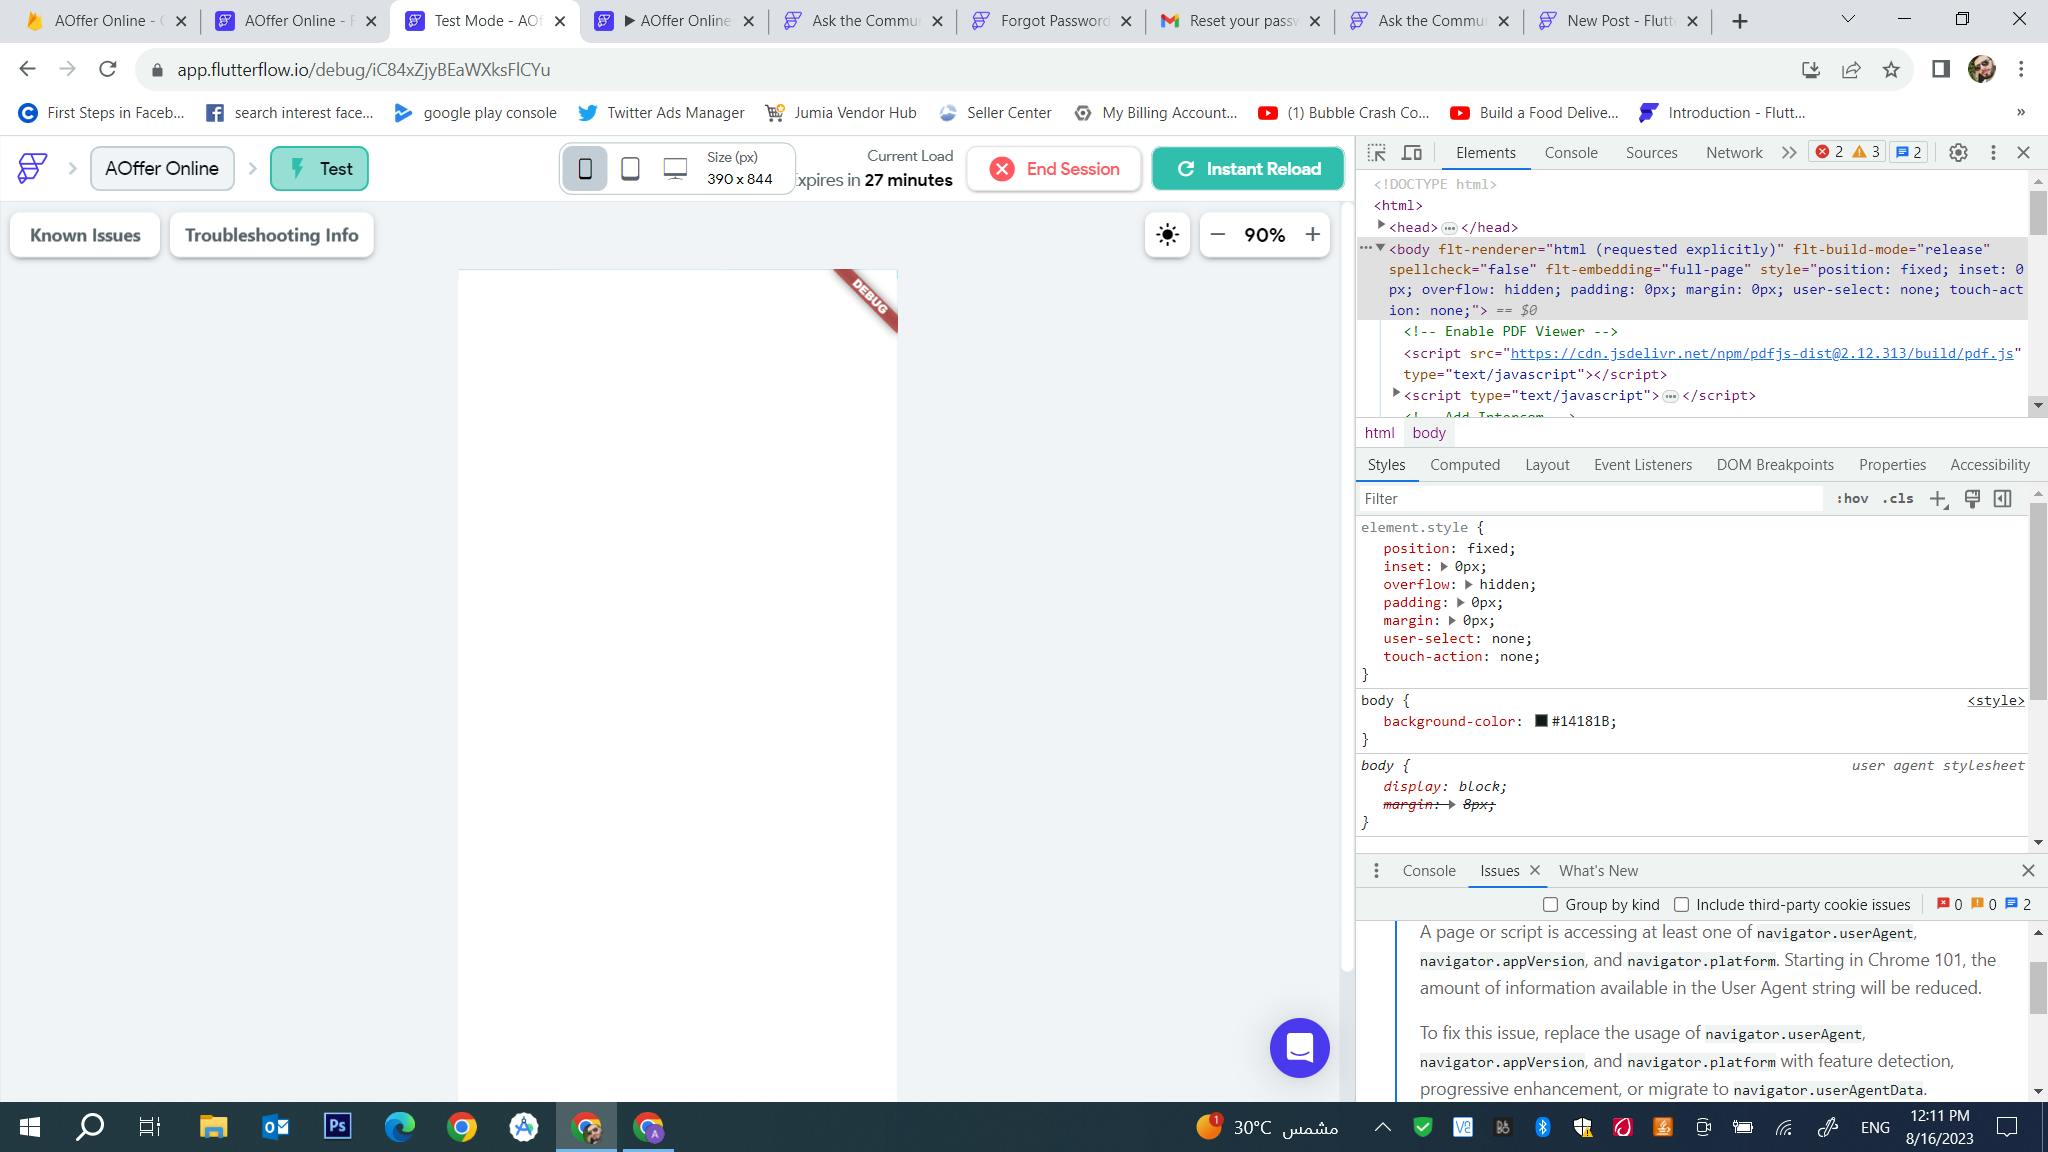Screen dimensions: 2048x1152
Task: Switch to DevTools Sources tab
Action: point(1651,153)
